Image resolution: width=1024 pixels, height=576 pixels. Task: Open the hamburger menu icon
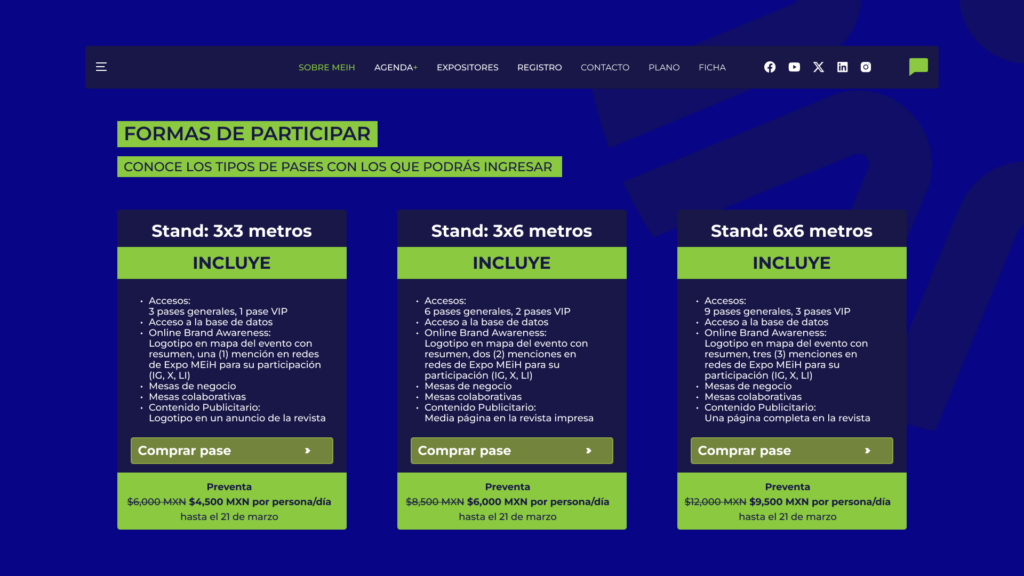[x=101, y=67]
